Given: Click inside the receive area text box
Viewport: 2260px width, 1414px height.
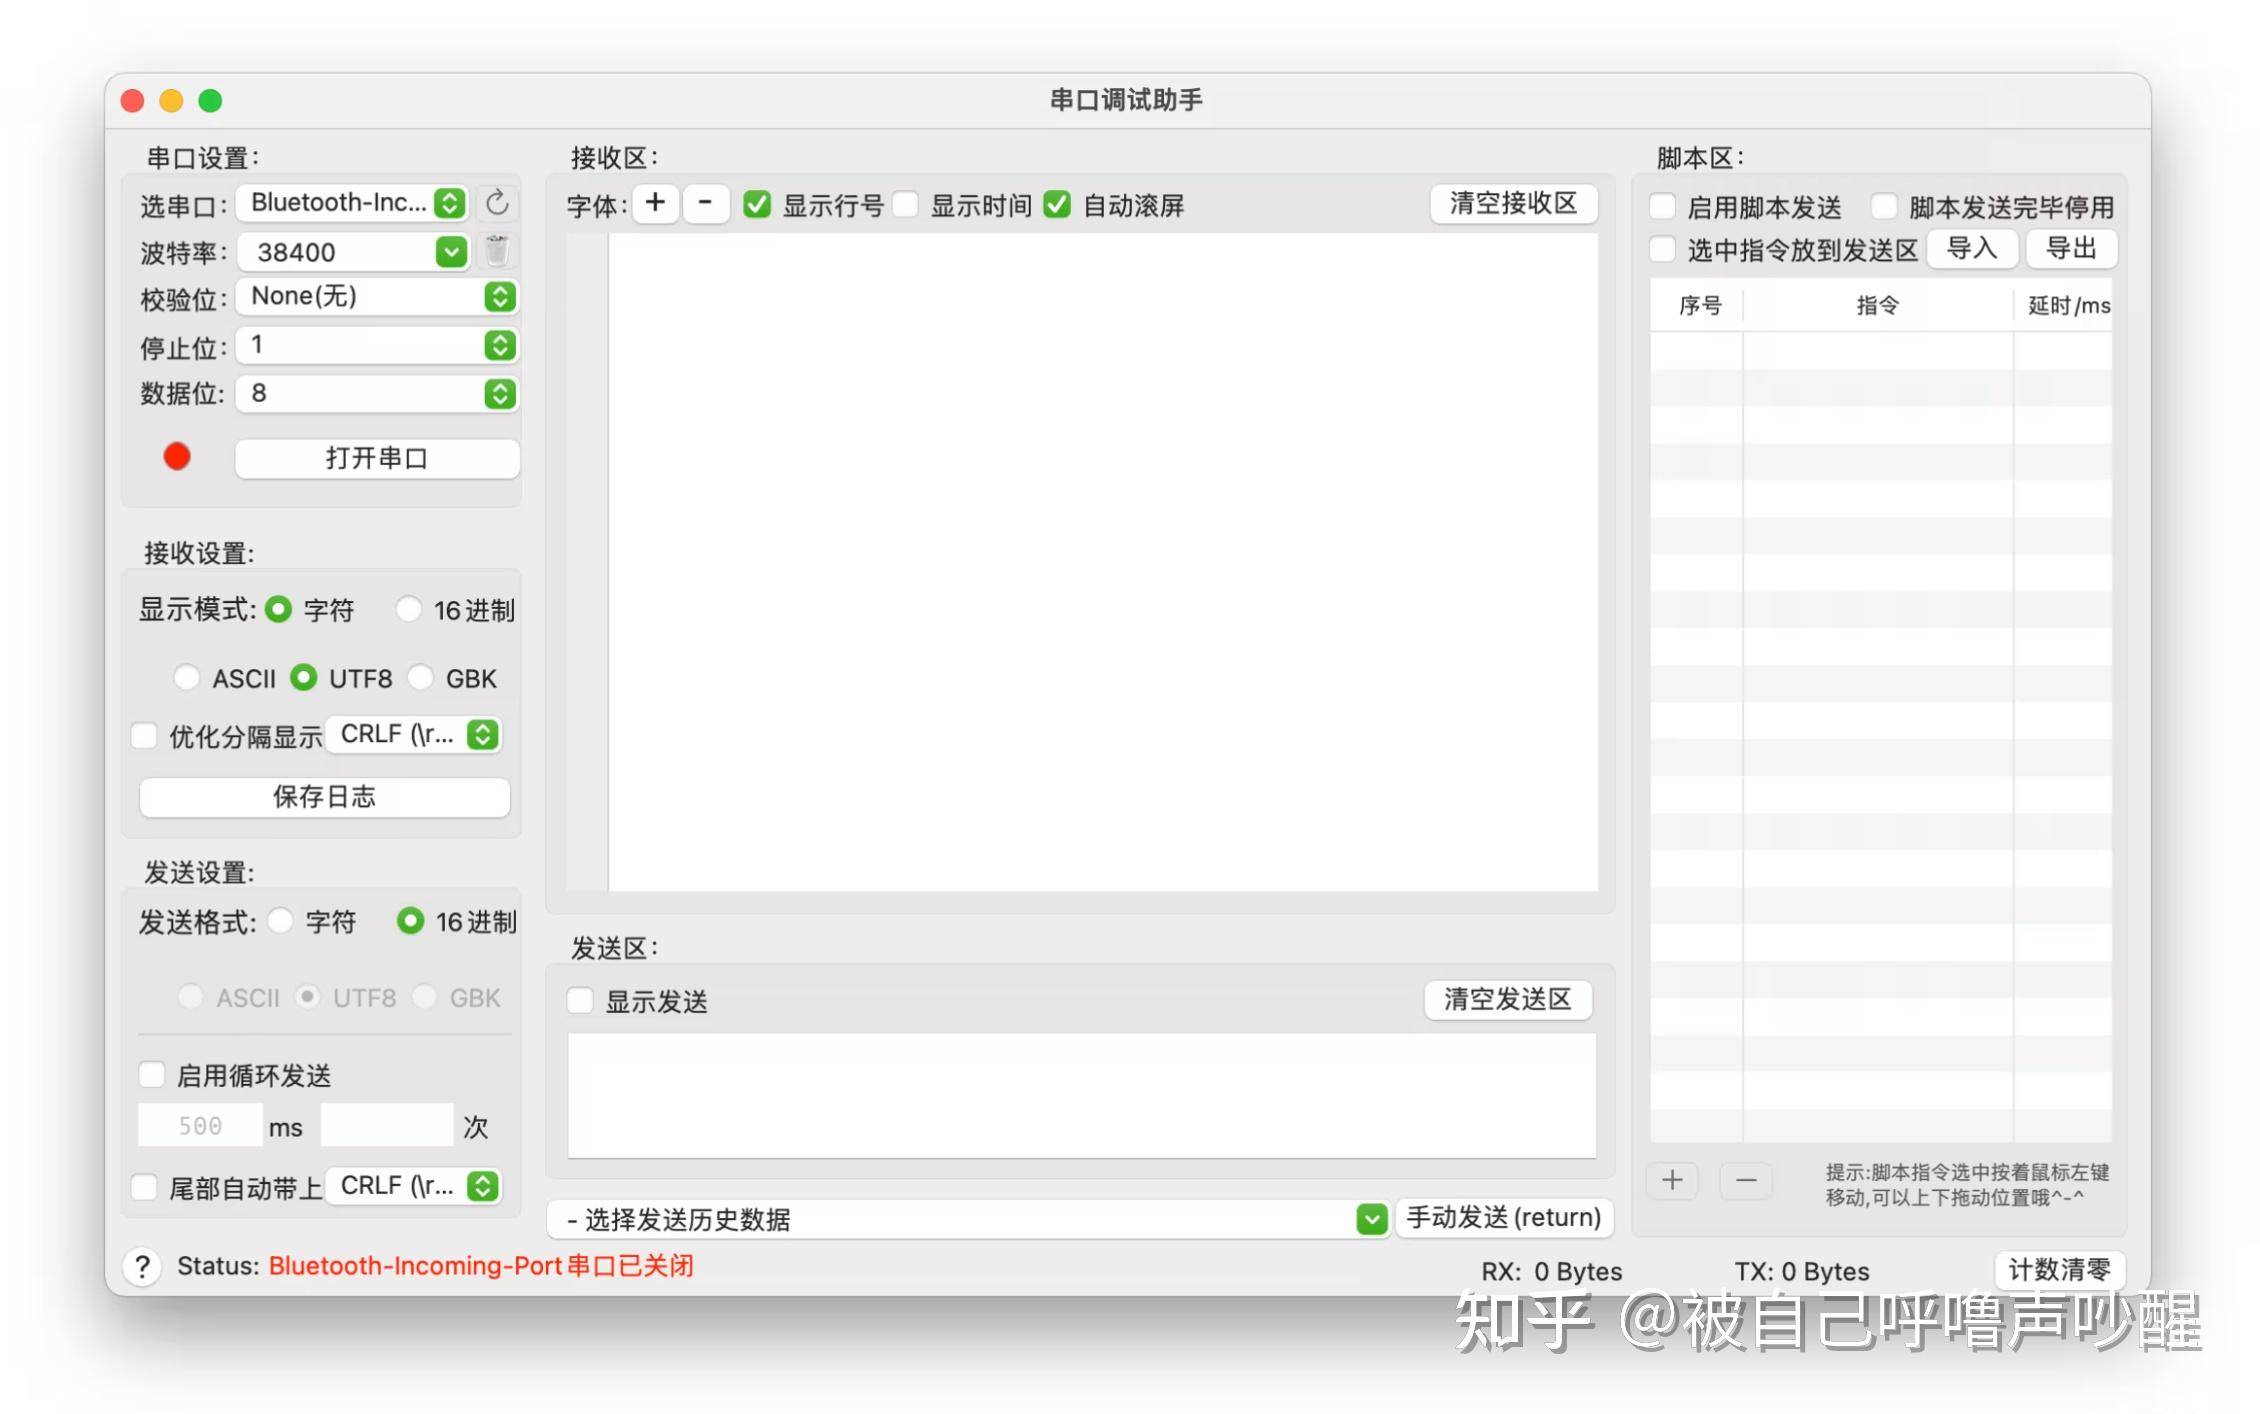Looking at the screenshot, I should tap(1102, 562).
